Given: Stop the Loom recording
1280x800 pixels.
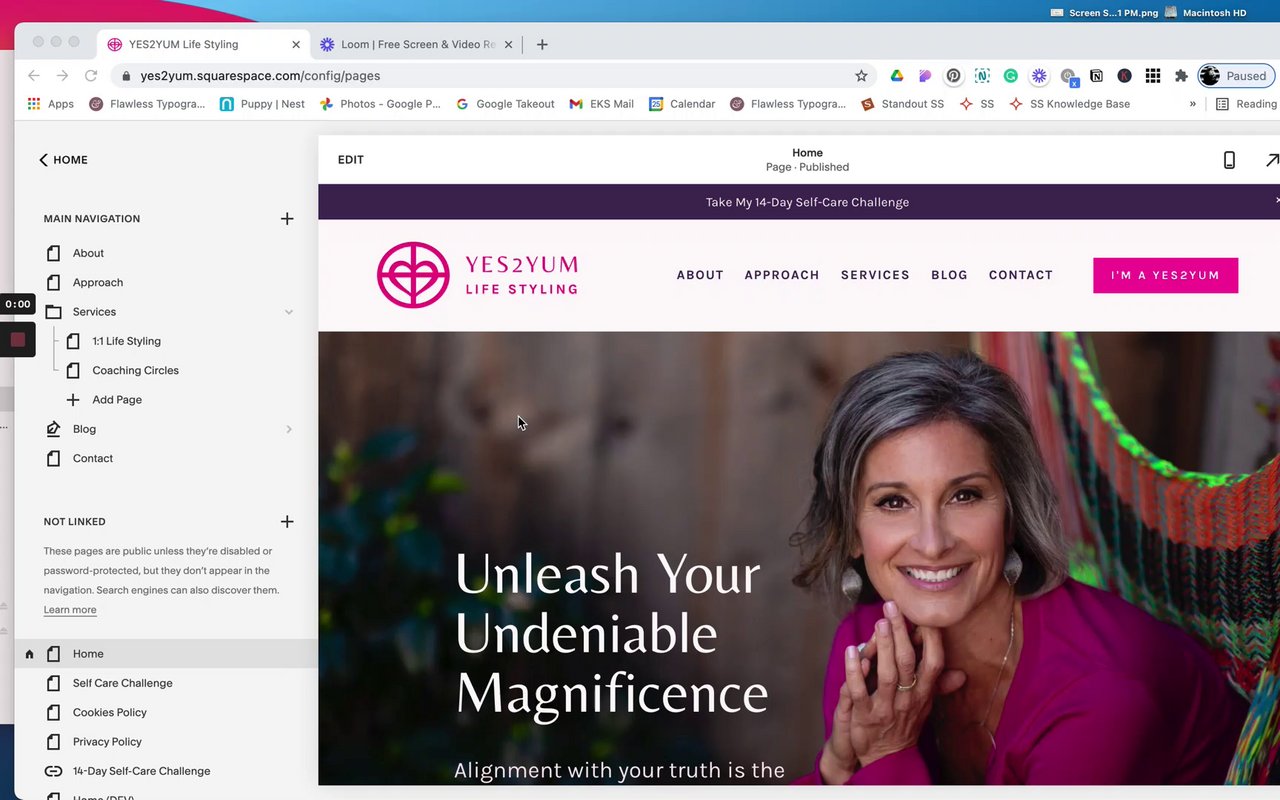Looking at the screenshot, I should point(17,340).
